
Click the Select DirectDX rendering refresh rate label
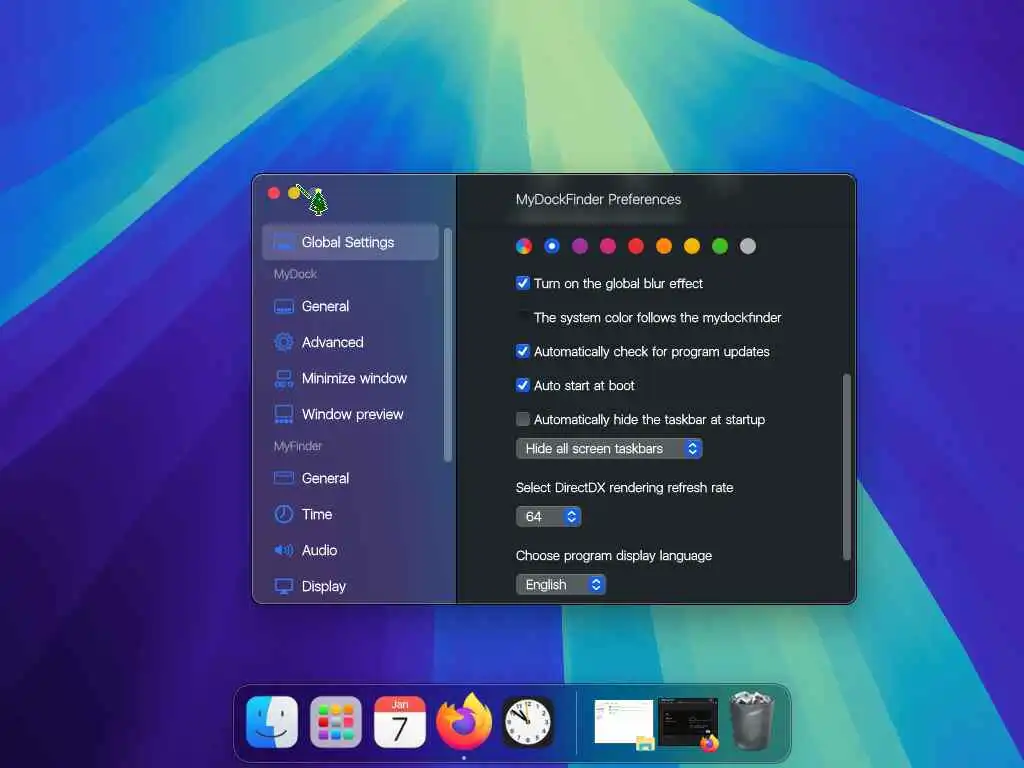[x=624, y=487]
